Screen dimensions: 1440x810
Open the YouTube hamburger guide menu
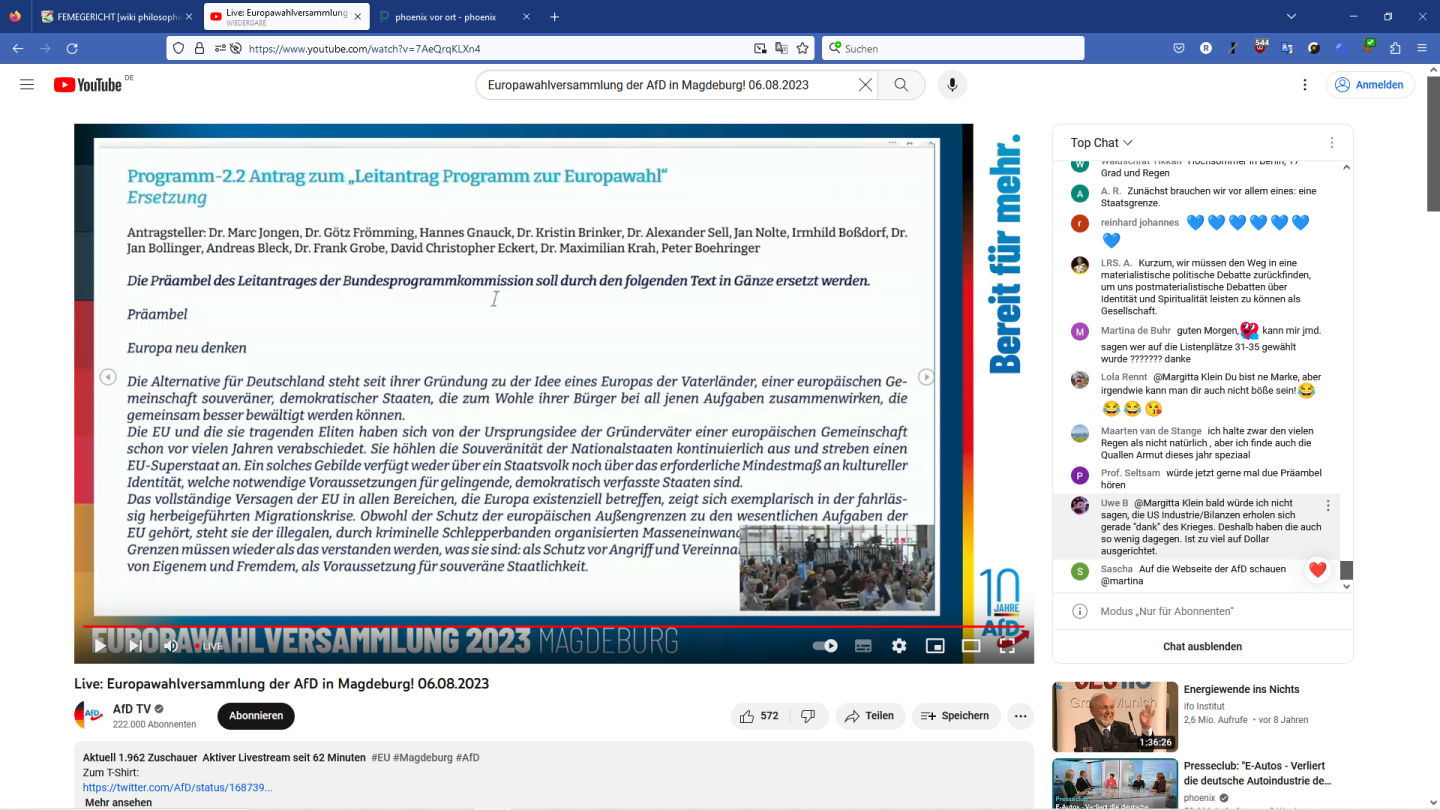pos(27,85)
